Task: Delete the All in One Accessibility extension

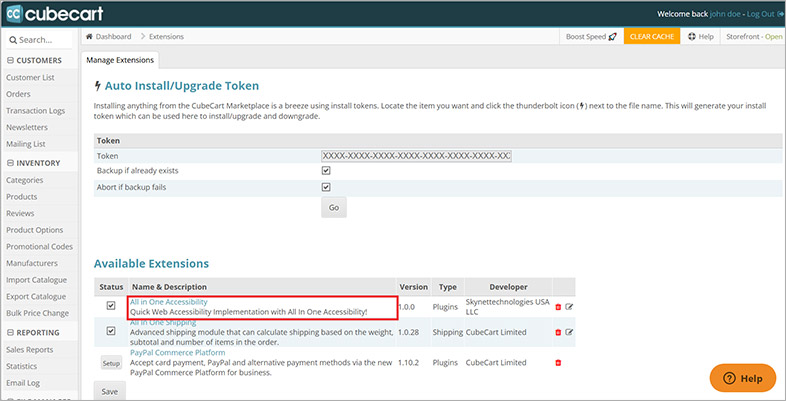Action: pyautogui.click(x=557, y=307)
